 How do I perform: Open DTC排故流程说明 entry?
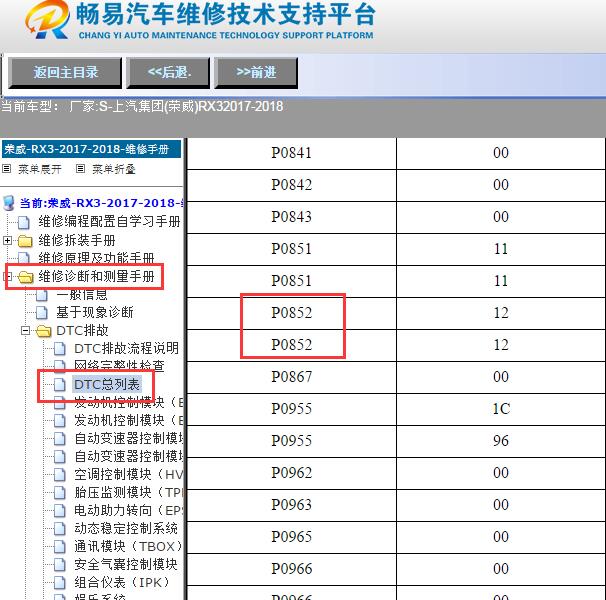(x=126, y=348)
